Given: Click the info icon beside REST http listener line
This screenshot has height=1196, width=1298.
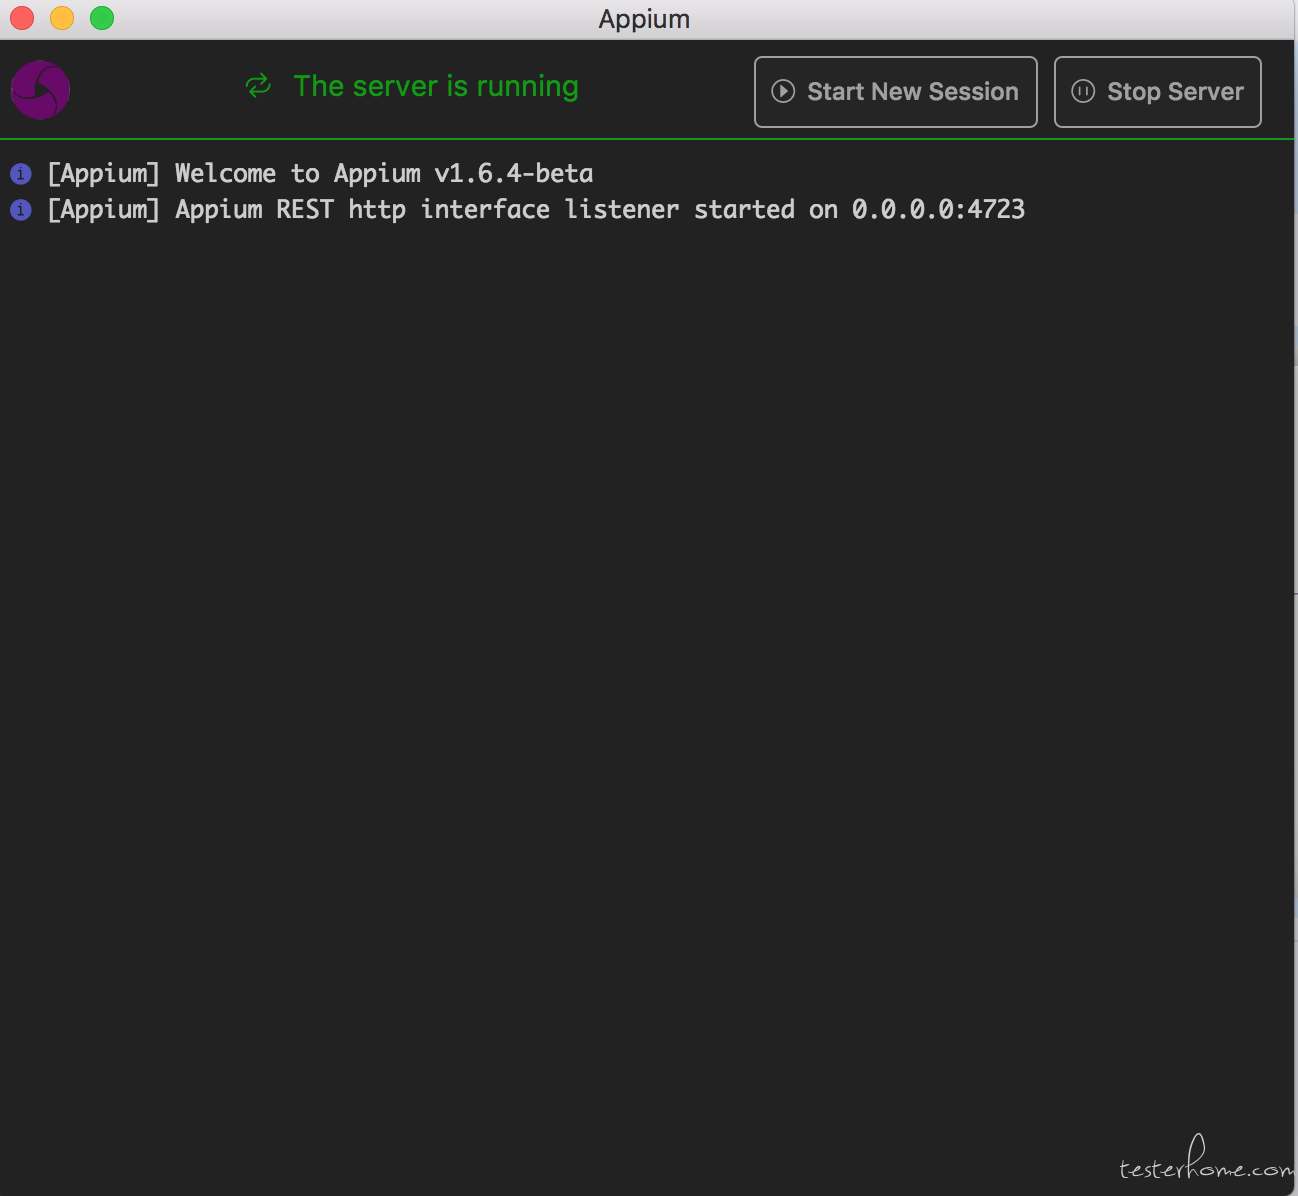Looking at the screenshot, I should (21, 210).
